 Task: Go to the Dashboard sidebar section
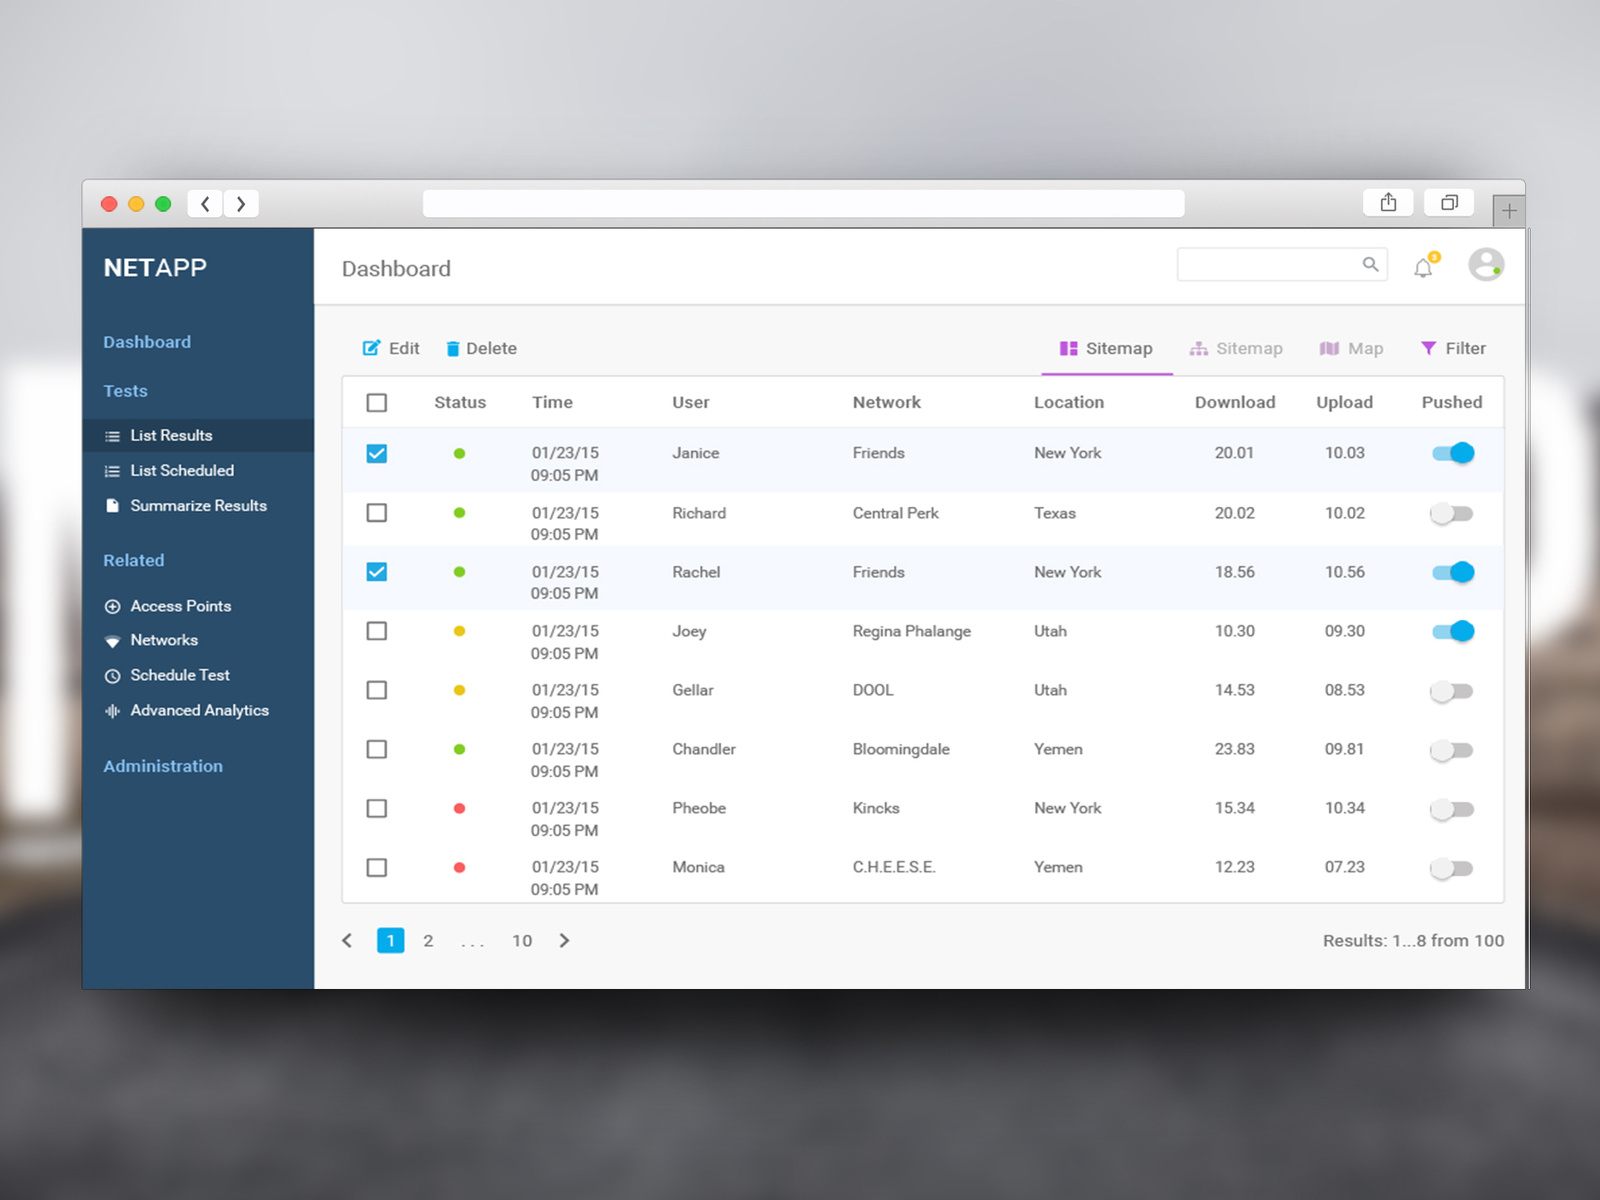147,341
